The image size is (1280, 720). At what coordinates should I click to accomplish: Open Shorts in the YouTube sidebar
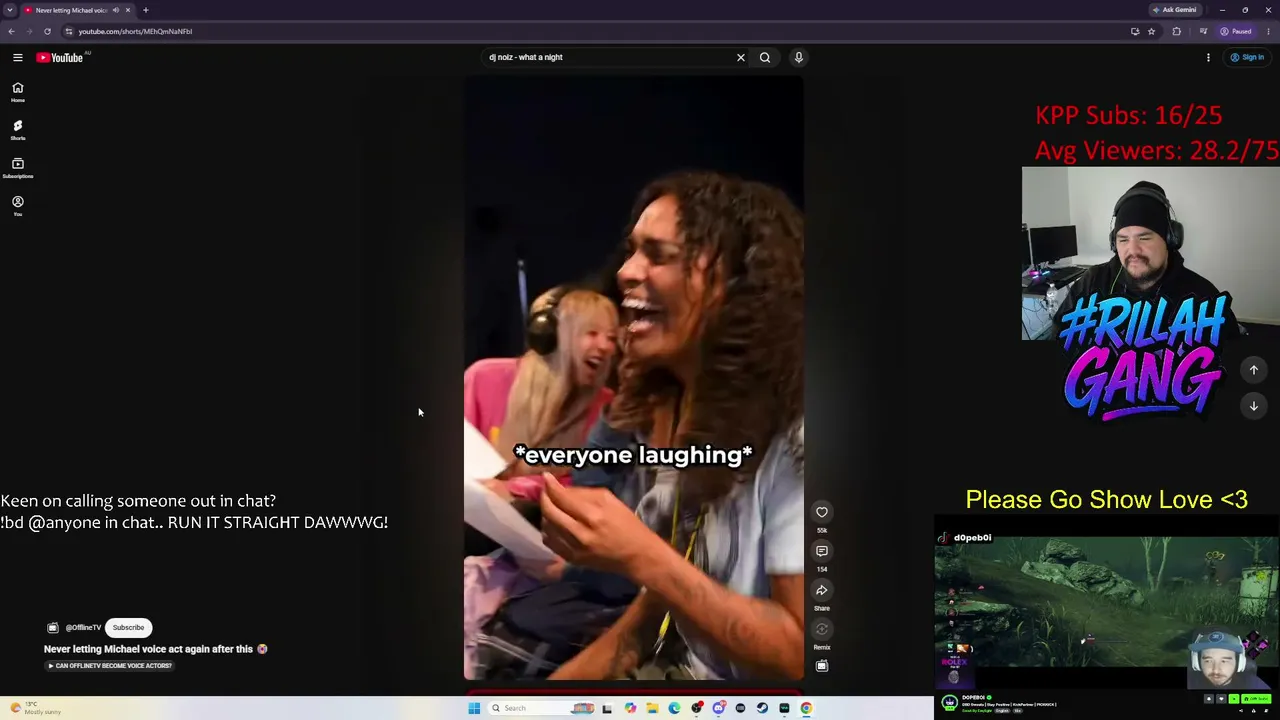tap(17, 130)
